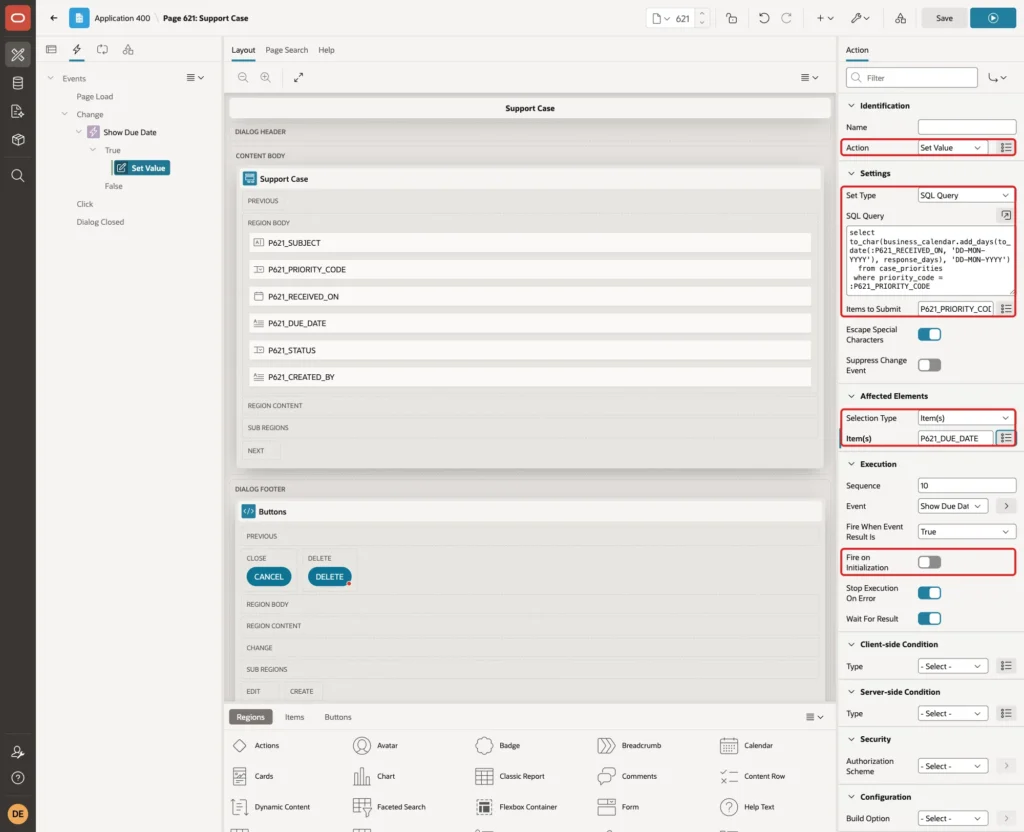This screenshot has height=832, width=1024.
Task: Toggle Suppress Change Event switch
Action: [929, 365]
